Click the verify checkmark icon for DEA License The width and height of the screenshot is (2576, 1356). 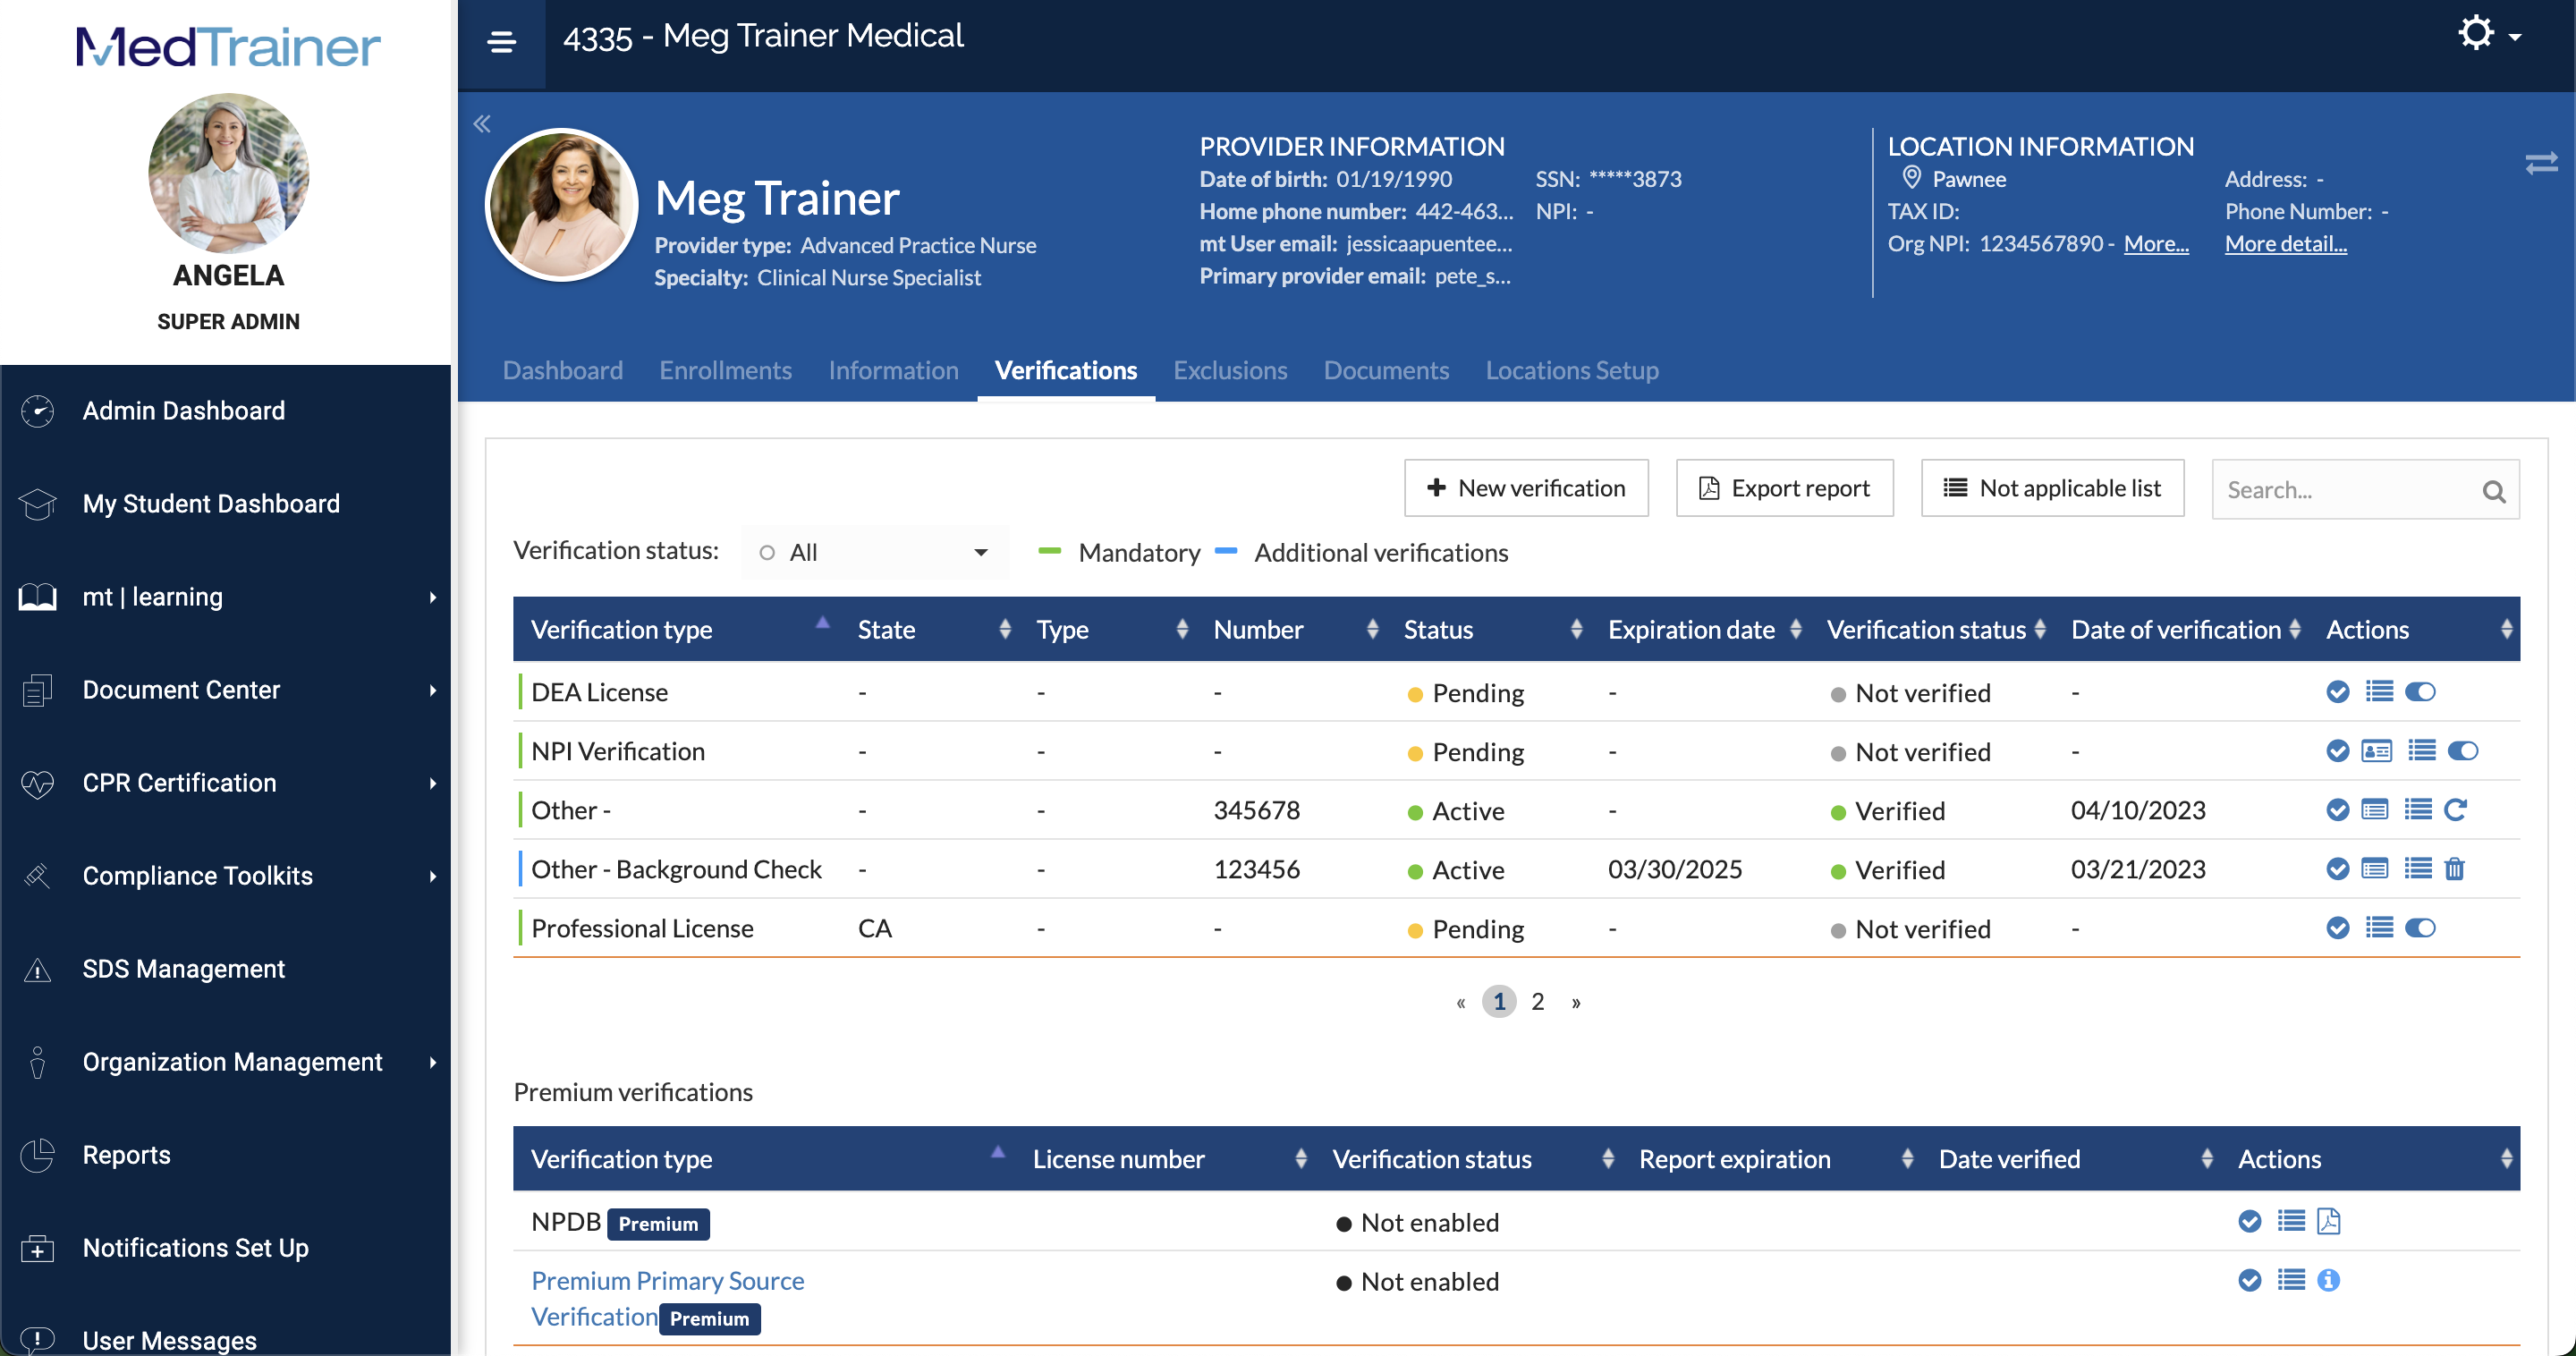2338,691
